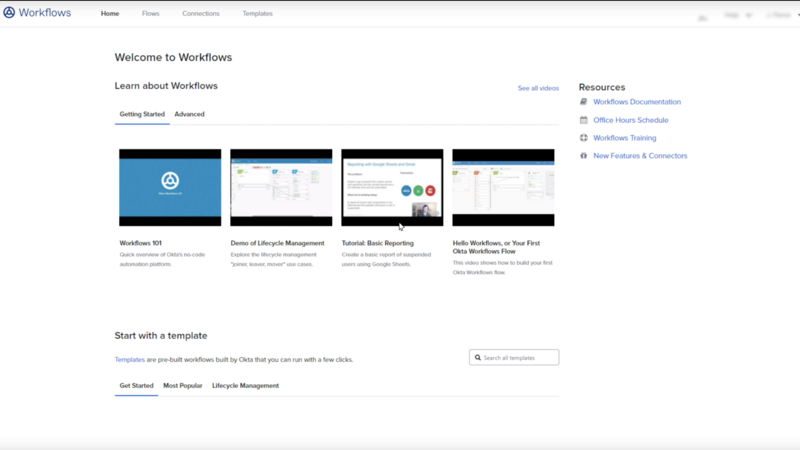
Task: Click the lifebuoy icon beside Workflows Training
Action: (584, 138)
